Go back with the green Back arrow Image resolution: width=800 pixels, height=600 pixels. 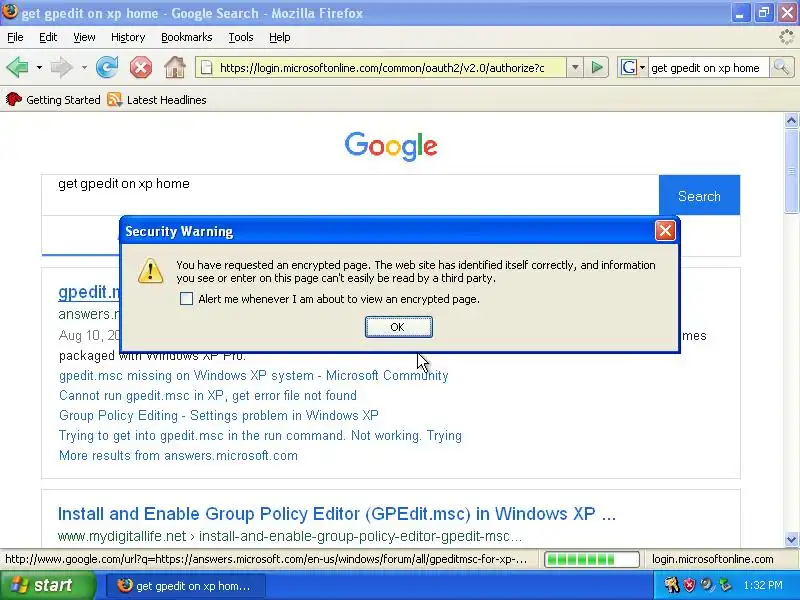pos(17,67)
